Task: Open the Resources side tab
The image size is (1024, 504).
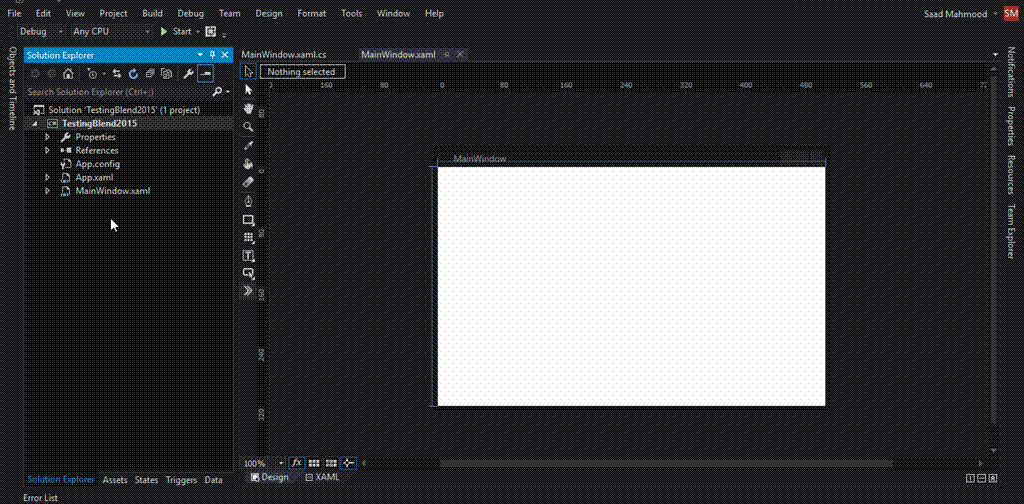Action: click(x=1011, y=174)
